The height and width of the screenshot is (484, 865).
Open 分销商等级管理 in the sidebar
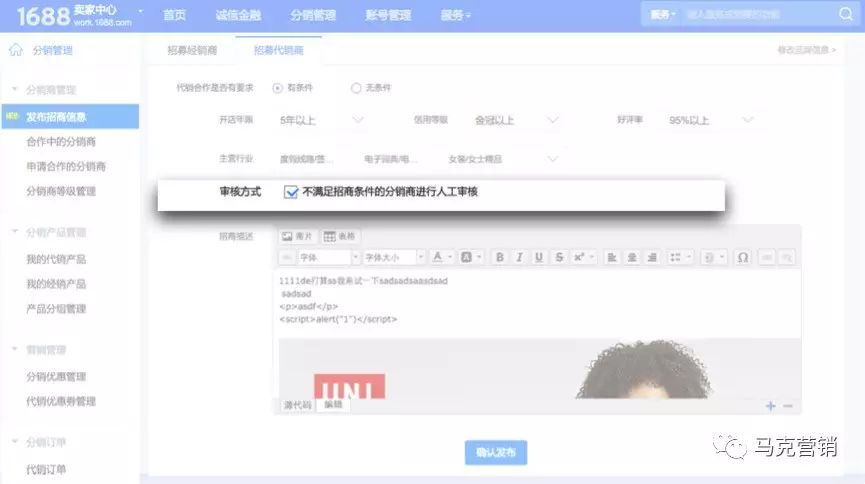click(61, 191)
